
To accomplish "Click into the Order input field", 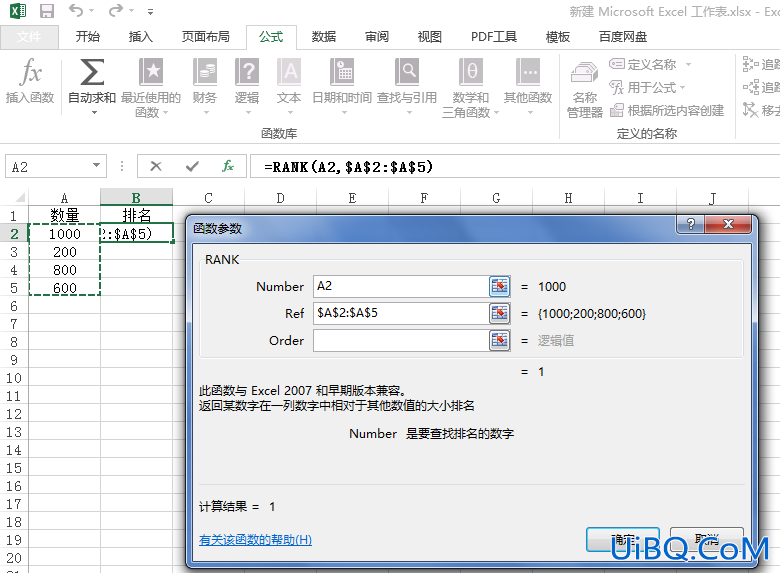I will click(401, 340).
